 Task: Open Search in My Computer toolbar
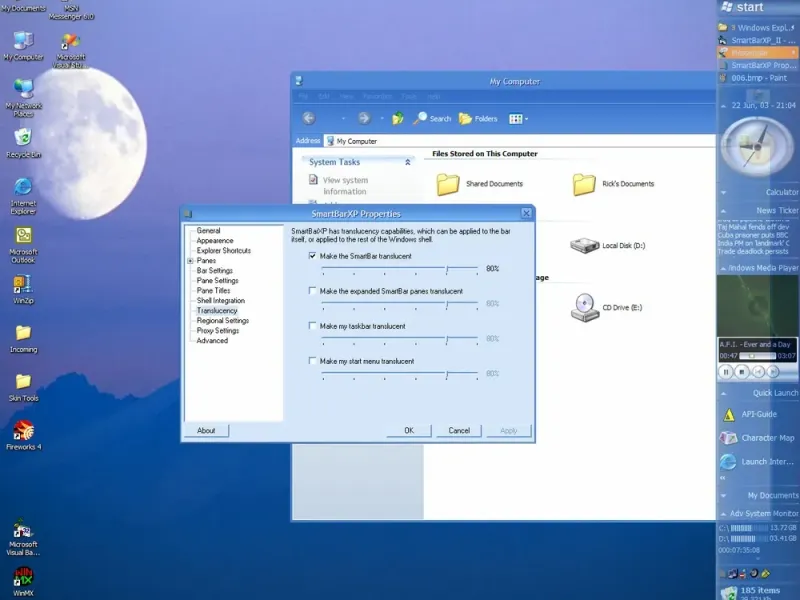point(432,118)
